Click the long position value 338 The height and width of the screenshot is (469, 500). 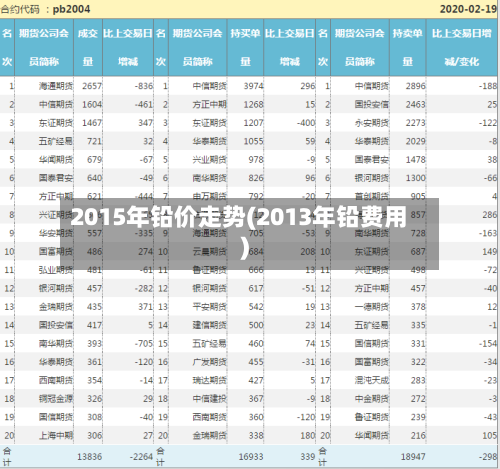[x=256, y=435]
